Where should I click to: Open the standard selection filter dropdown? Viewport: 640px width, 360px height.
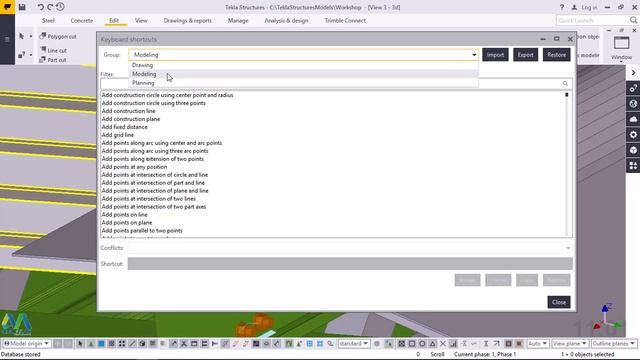tap(354, 344)
